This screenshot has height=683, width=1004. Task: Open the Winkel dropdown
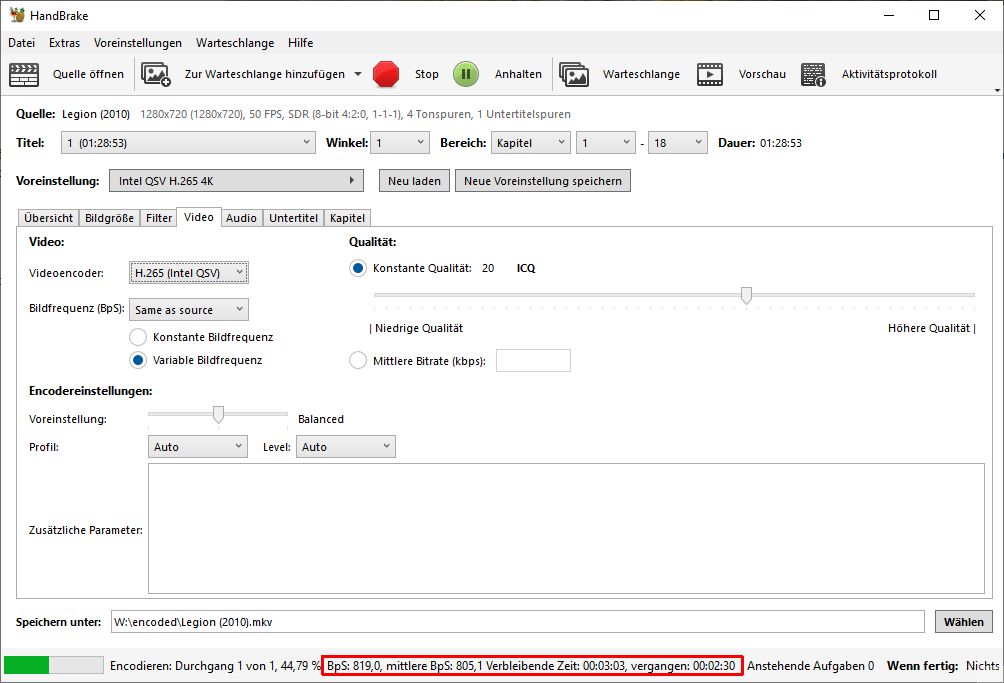400,143
